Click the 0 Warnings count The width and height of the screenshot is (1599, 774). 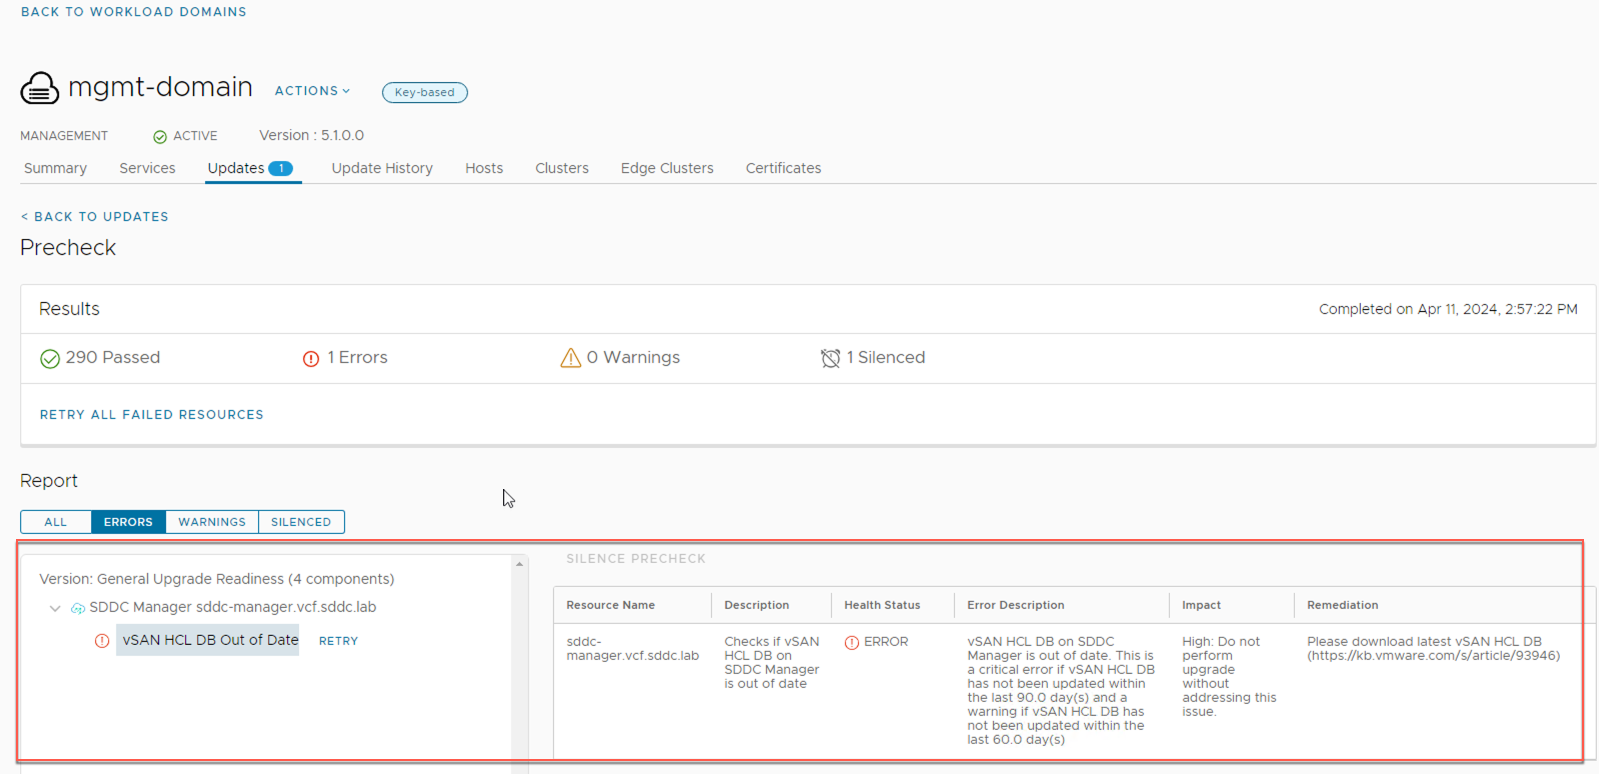coord(633,358)
